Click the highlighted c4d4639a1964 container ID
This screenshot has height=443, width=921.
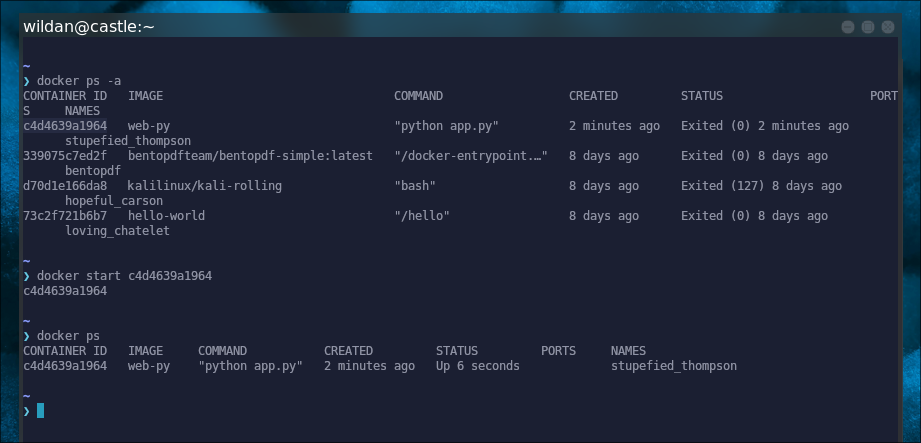(x=65, y=126)
